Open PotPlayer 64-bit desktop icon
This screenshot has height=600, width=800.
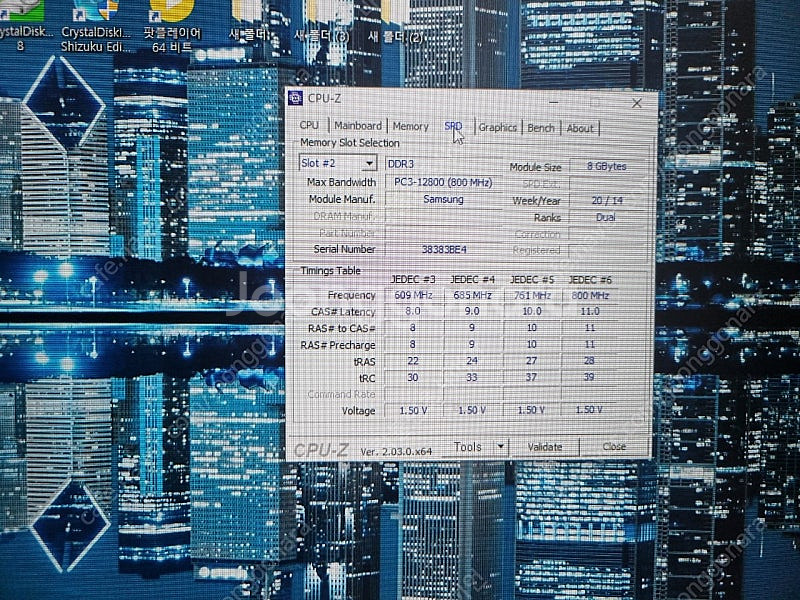[172, 27]
